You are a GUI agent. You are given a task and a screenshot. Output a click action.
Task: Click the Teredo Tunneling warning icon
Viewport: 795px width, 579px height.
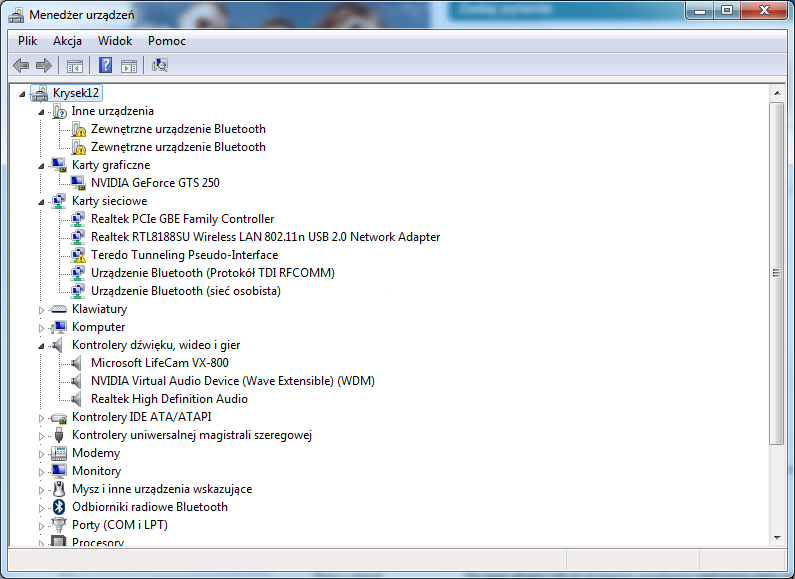point(78,255)
